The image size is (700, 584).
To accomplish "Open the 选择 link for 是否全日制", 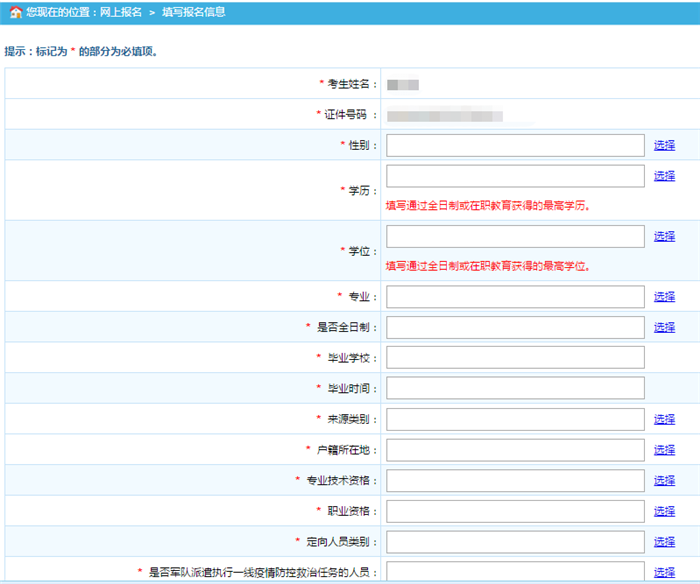I will click(x=664, y=327).
